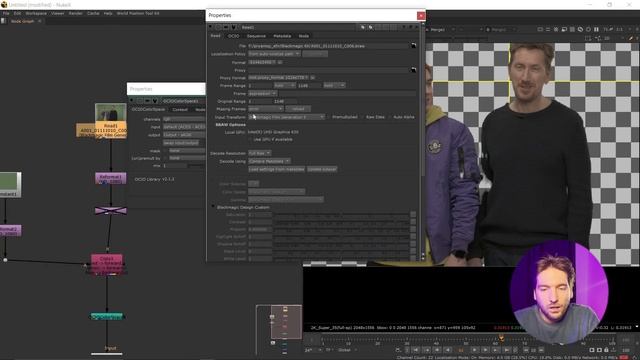Toggle the Raw Data checkbox

click(x=363, y=117)
